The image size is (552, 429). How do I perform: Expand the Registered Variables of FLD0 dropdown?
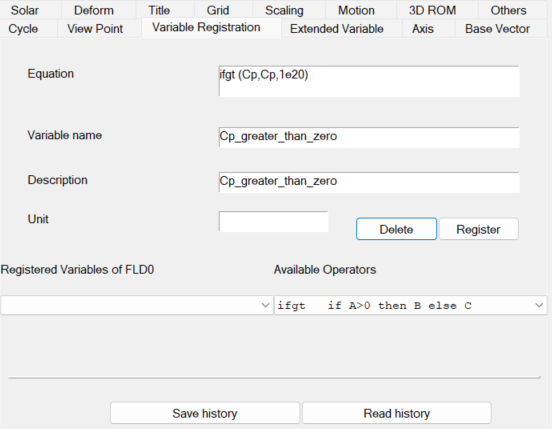(x=137, y=305)
